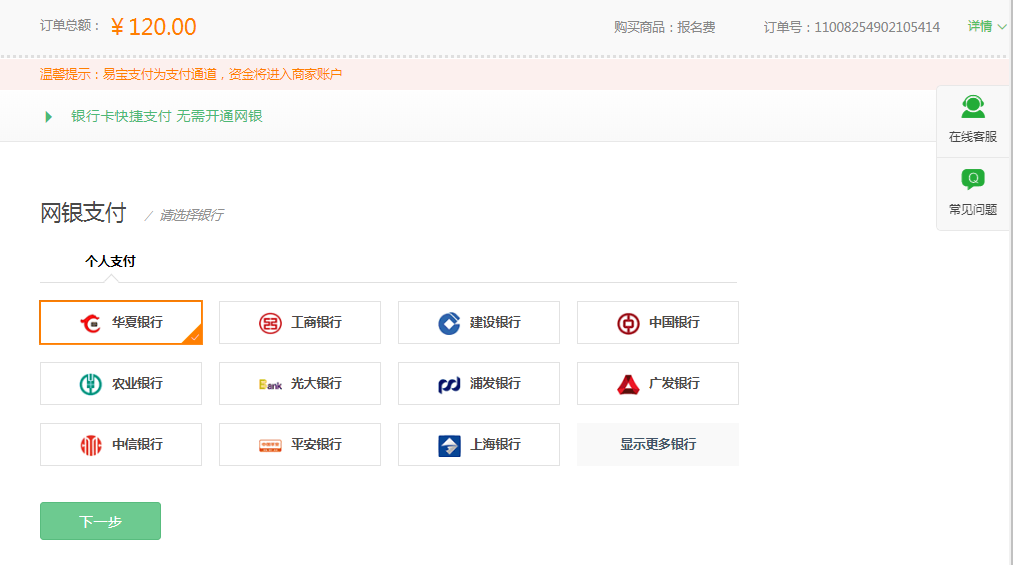Click the ¥120.00 order total amount
Screen dimensions: 1013x565
(x=153, y=27)
